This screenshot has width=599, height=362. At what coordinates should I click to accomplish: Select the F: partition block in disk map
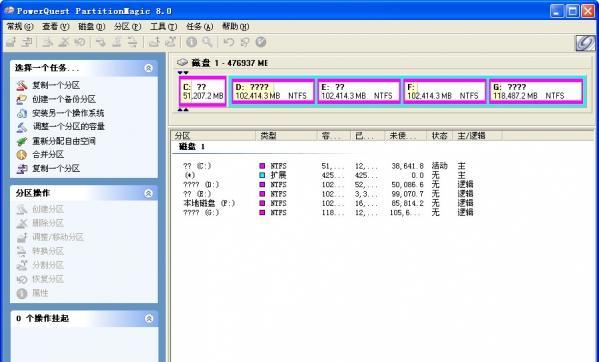pyautogui.click(x=445, y=91)
